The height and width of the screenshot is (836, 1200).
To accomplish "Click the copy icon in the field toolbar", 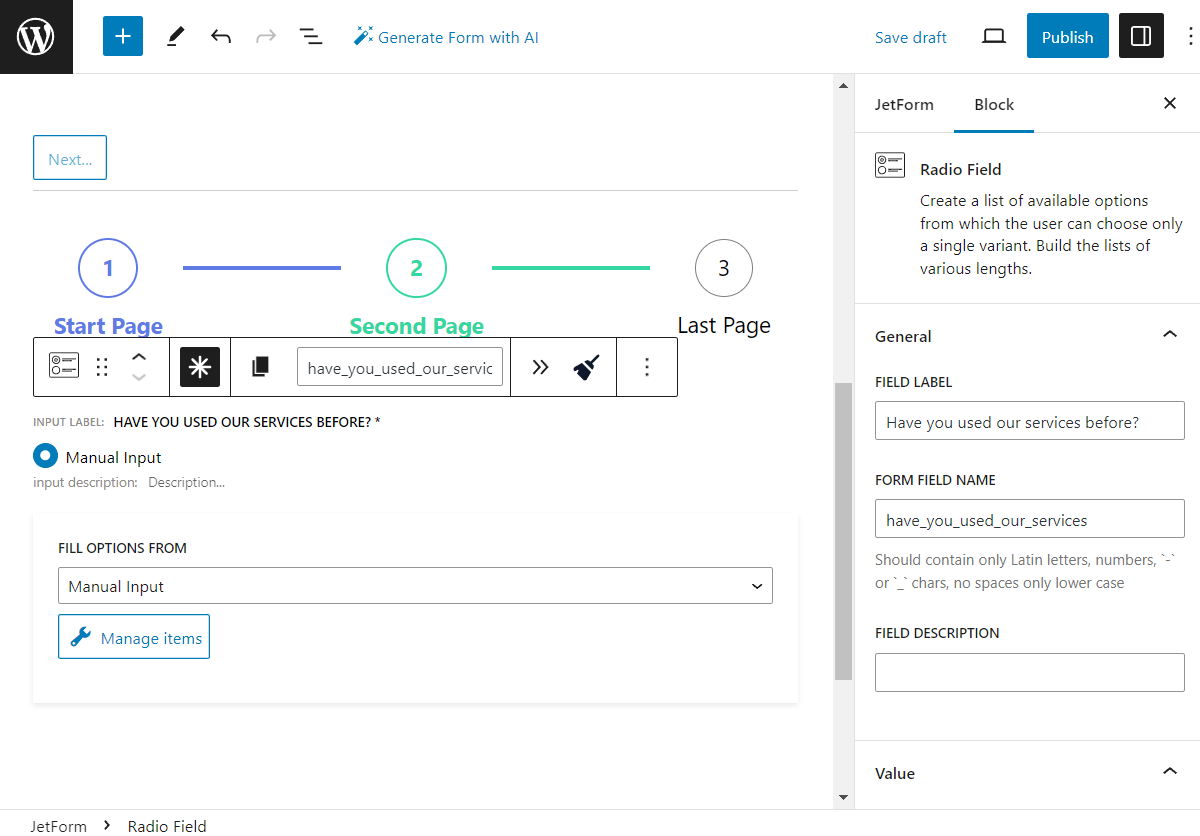I will pyautogui.click(x=261, y=366).
